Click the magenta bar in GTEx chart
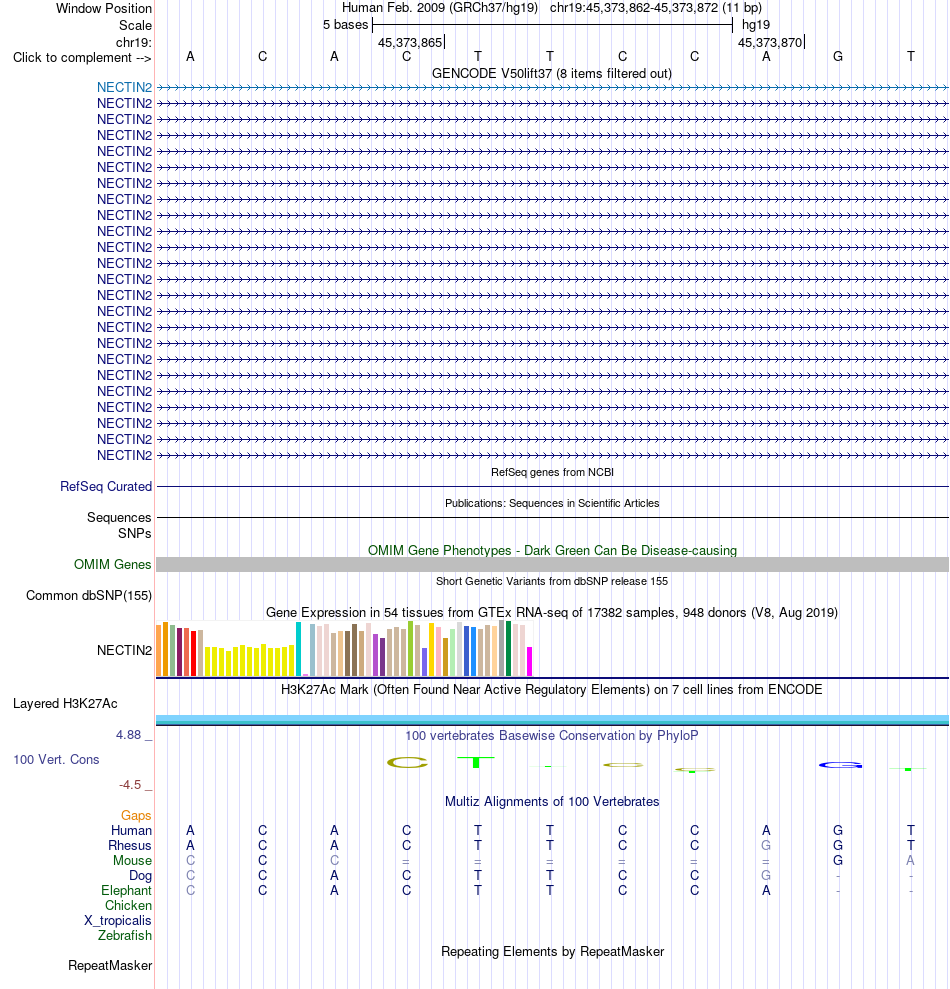 (530, 662)
